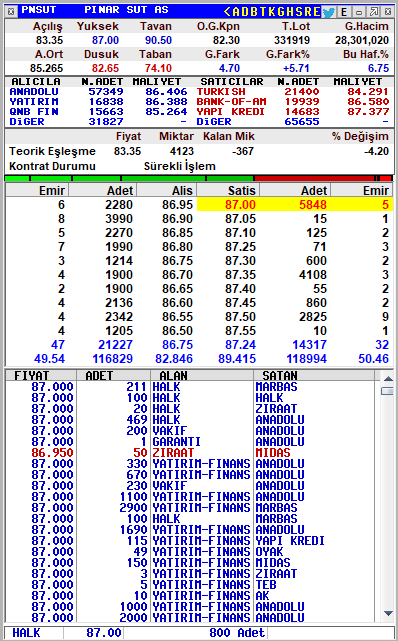Screen dimensions: 398x641
Task: Click the left arrow before letter shortcuts
Action: [x=228, y=12]
